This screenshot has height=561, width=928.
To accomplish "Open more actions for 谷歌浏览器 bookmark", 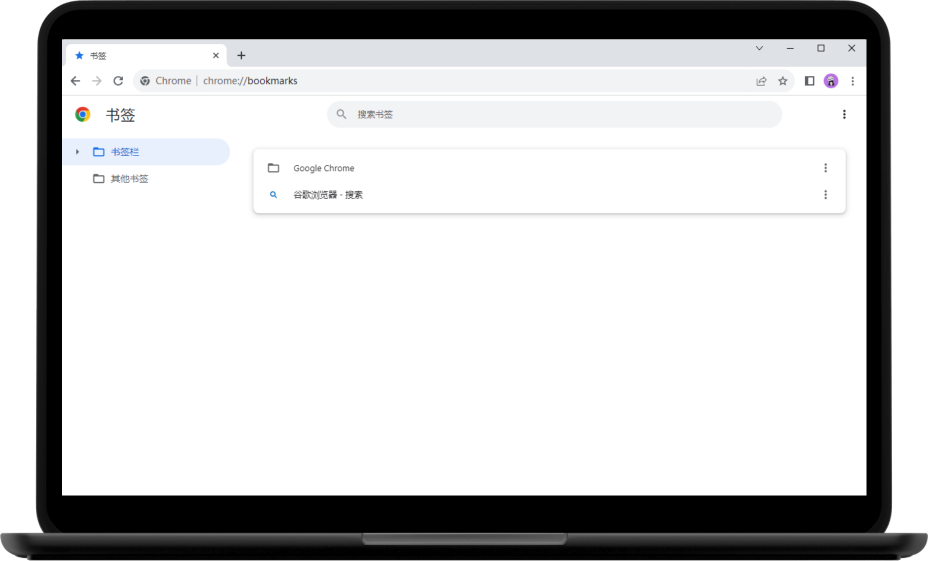I will coord(825,195).
